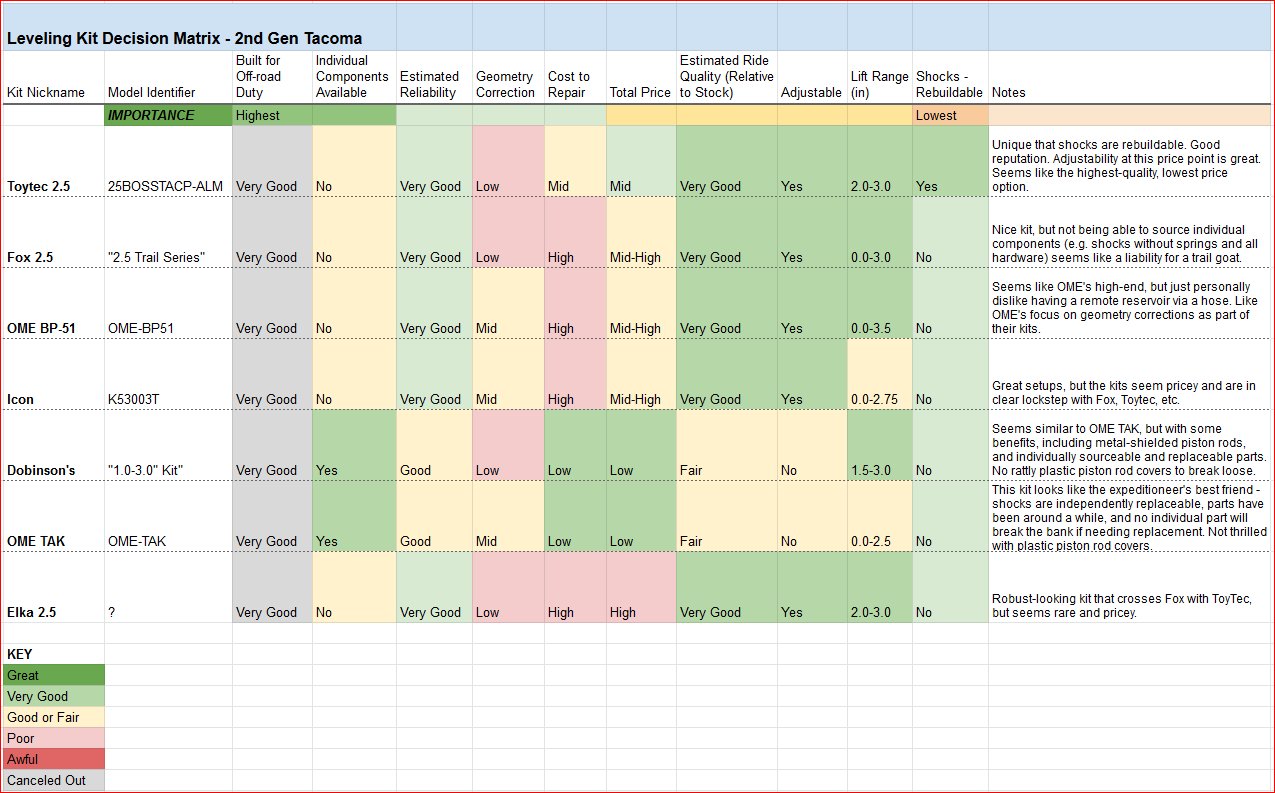
Task: Click the Icon kit nickname cell
Action: point(54,374)
